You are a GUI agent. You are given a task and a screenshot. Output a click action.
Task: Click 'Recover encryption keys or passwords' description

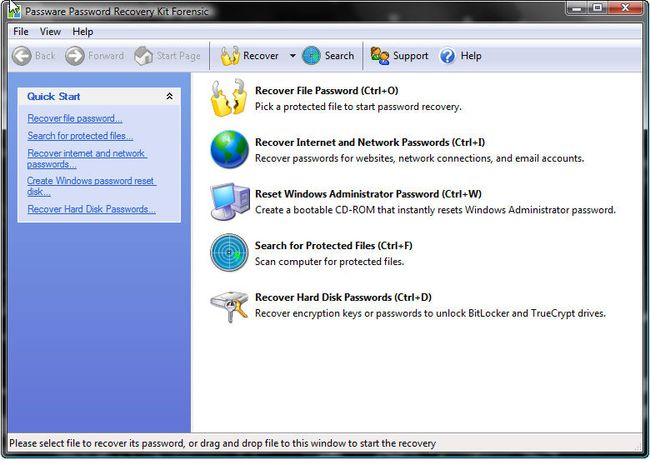pyautogui.click(x=430, y=314)
